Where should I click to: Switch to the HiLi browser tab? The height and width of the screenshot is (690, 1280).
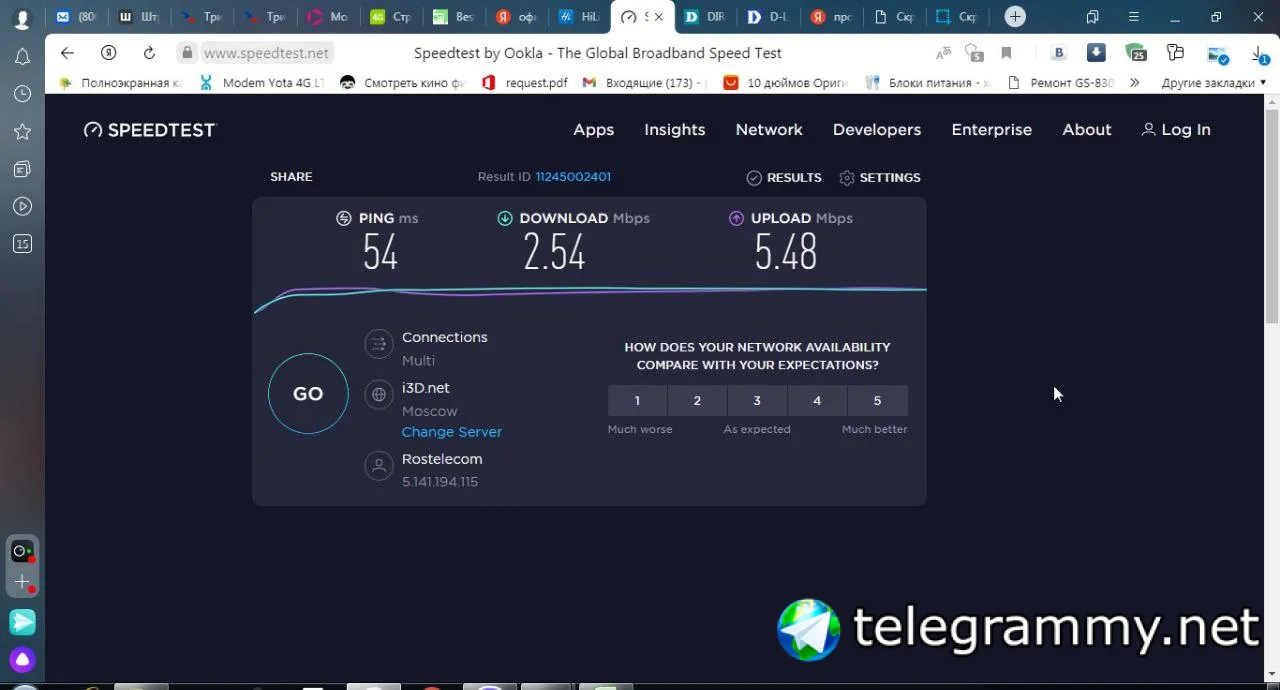pyautogui.click(x=579, y=17)
